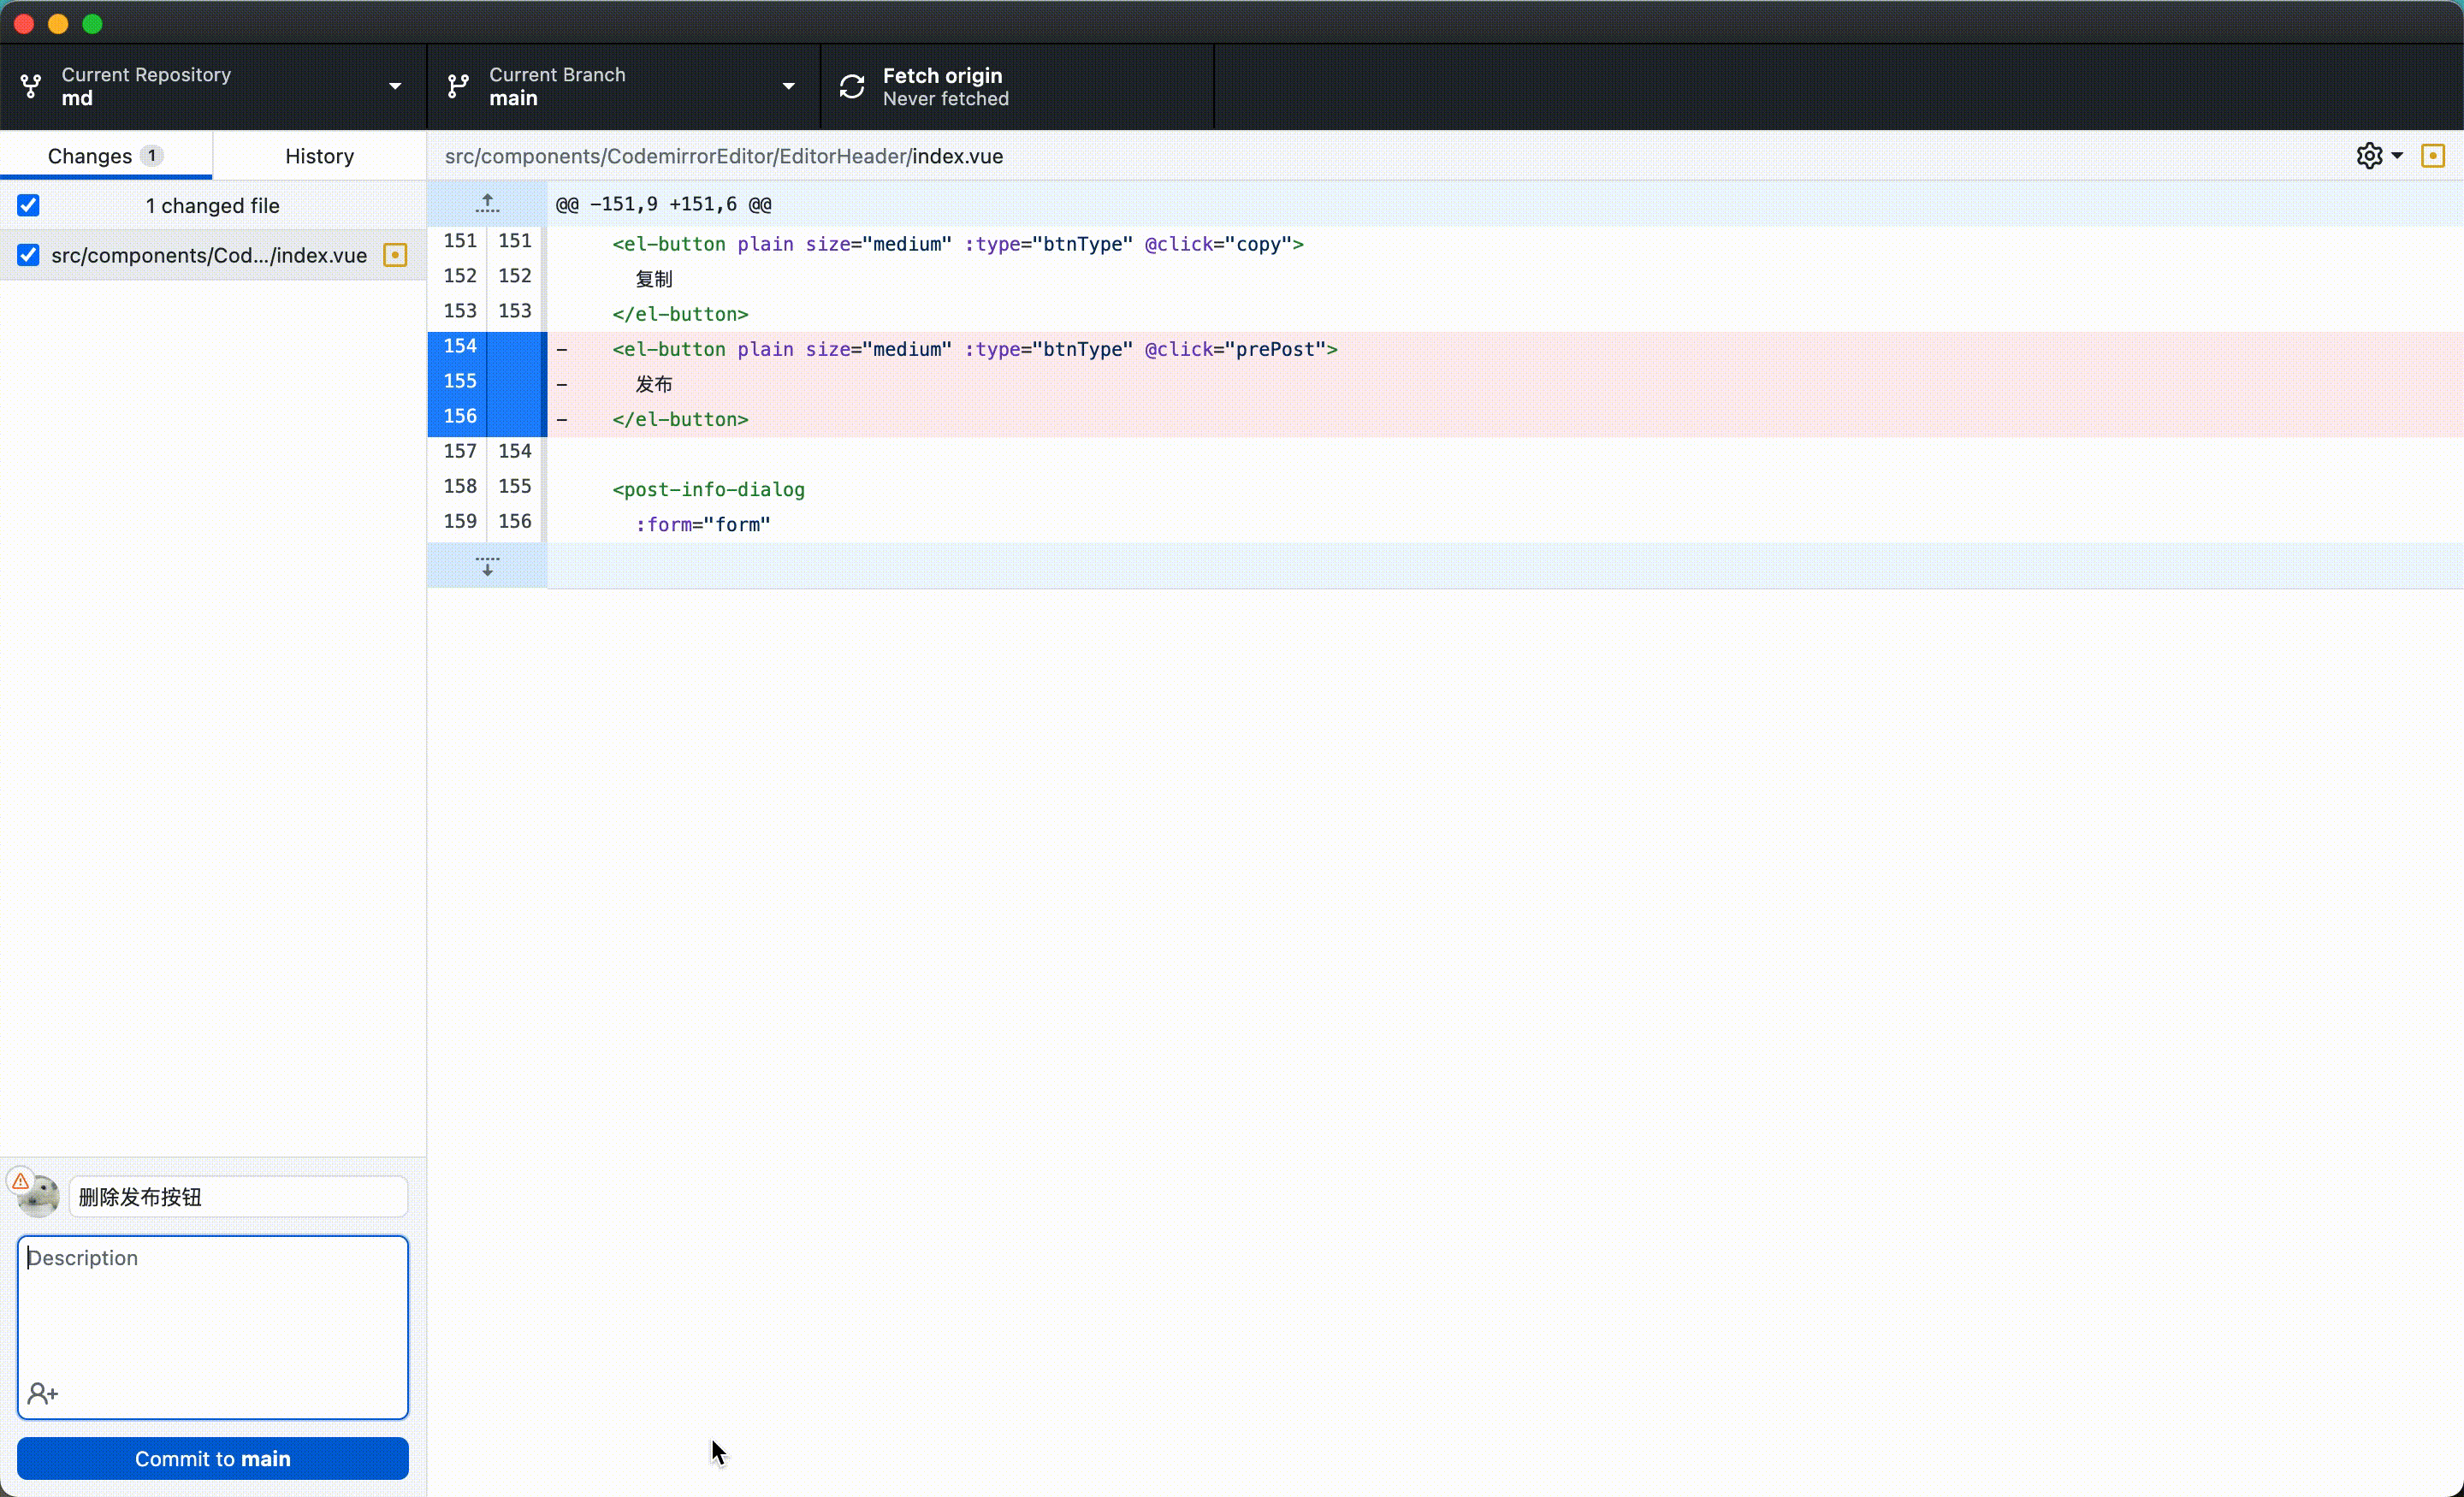Expand diff downward with the arrow icon
2464x1497 pixels.
[487, 566]
